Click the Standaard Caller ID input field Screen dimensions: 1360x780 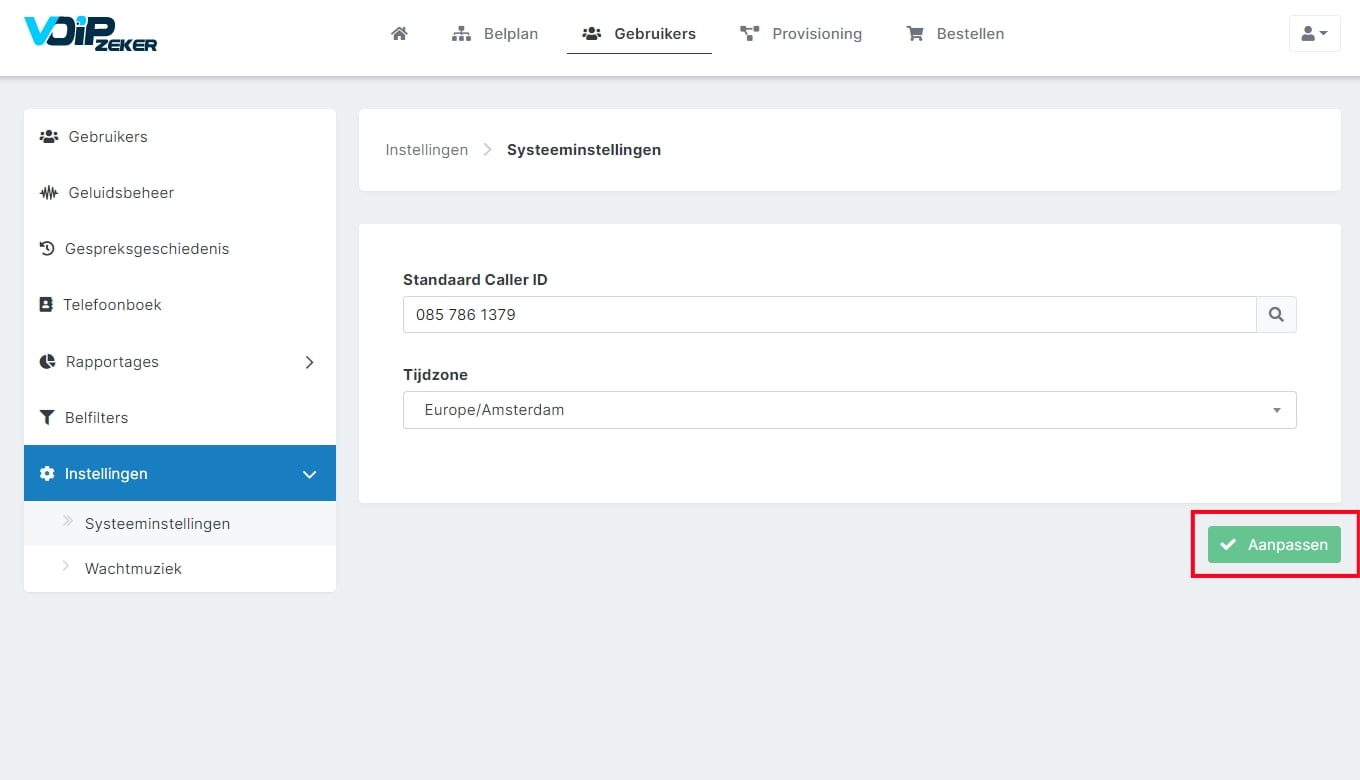point(830,314)
